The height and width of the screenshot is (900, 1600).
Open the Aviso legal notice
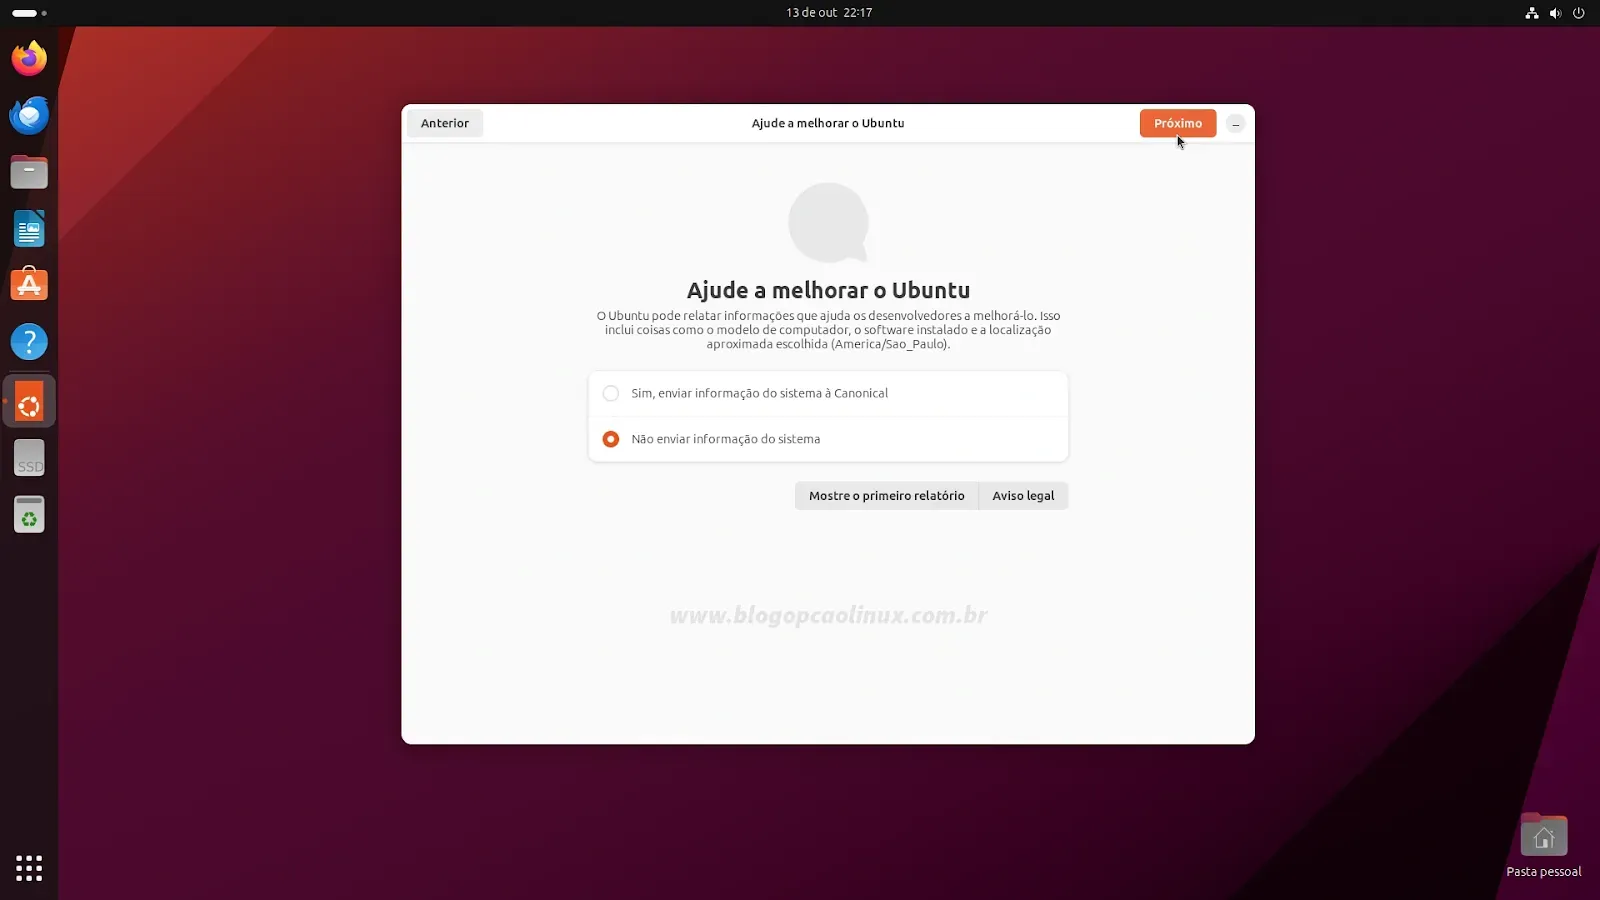(1023, 496)
